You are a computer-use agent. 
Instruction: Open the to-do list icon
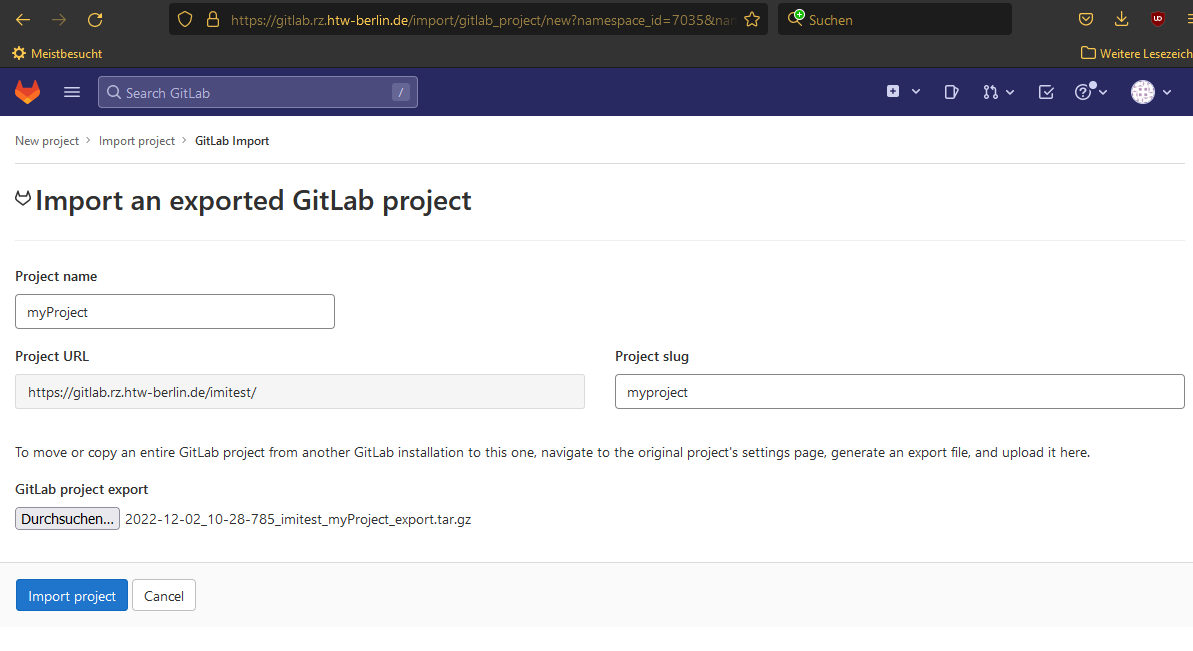(1046, 92)
